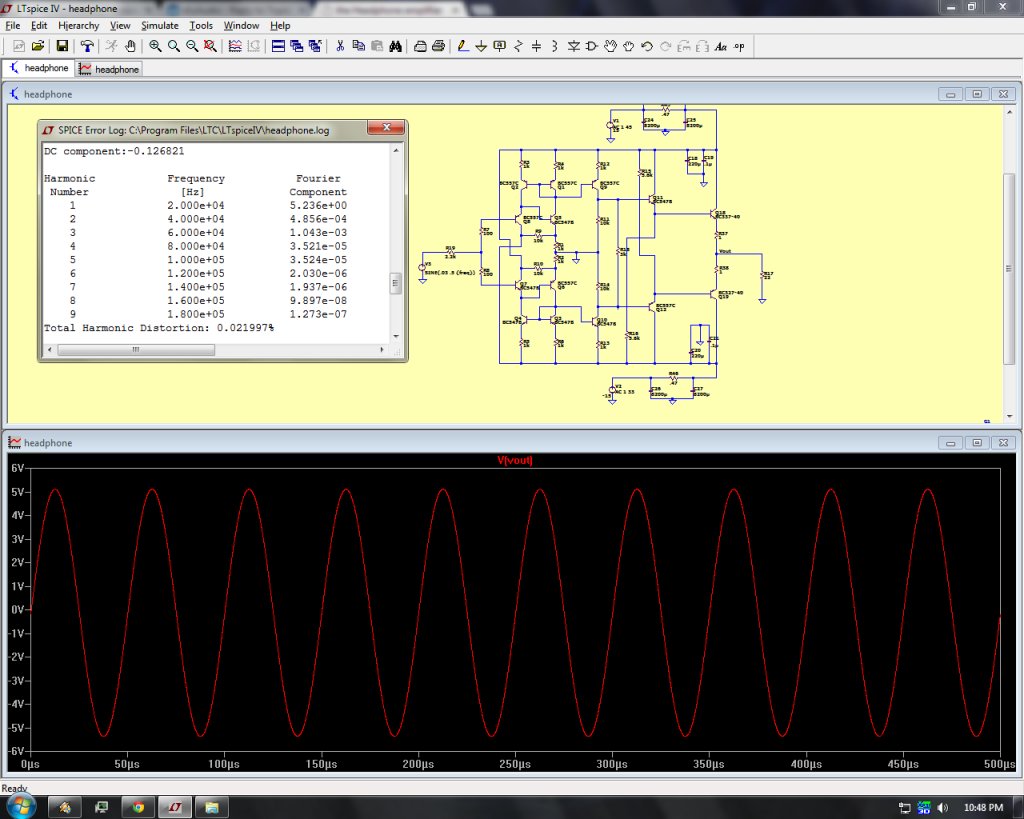1024x819 pixels.
Task: Open the File menu
Action: click(12, 25)
